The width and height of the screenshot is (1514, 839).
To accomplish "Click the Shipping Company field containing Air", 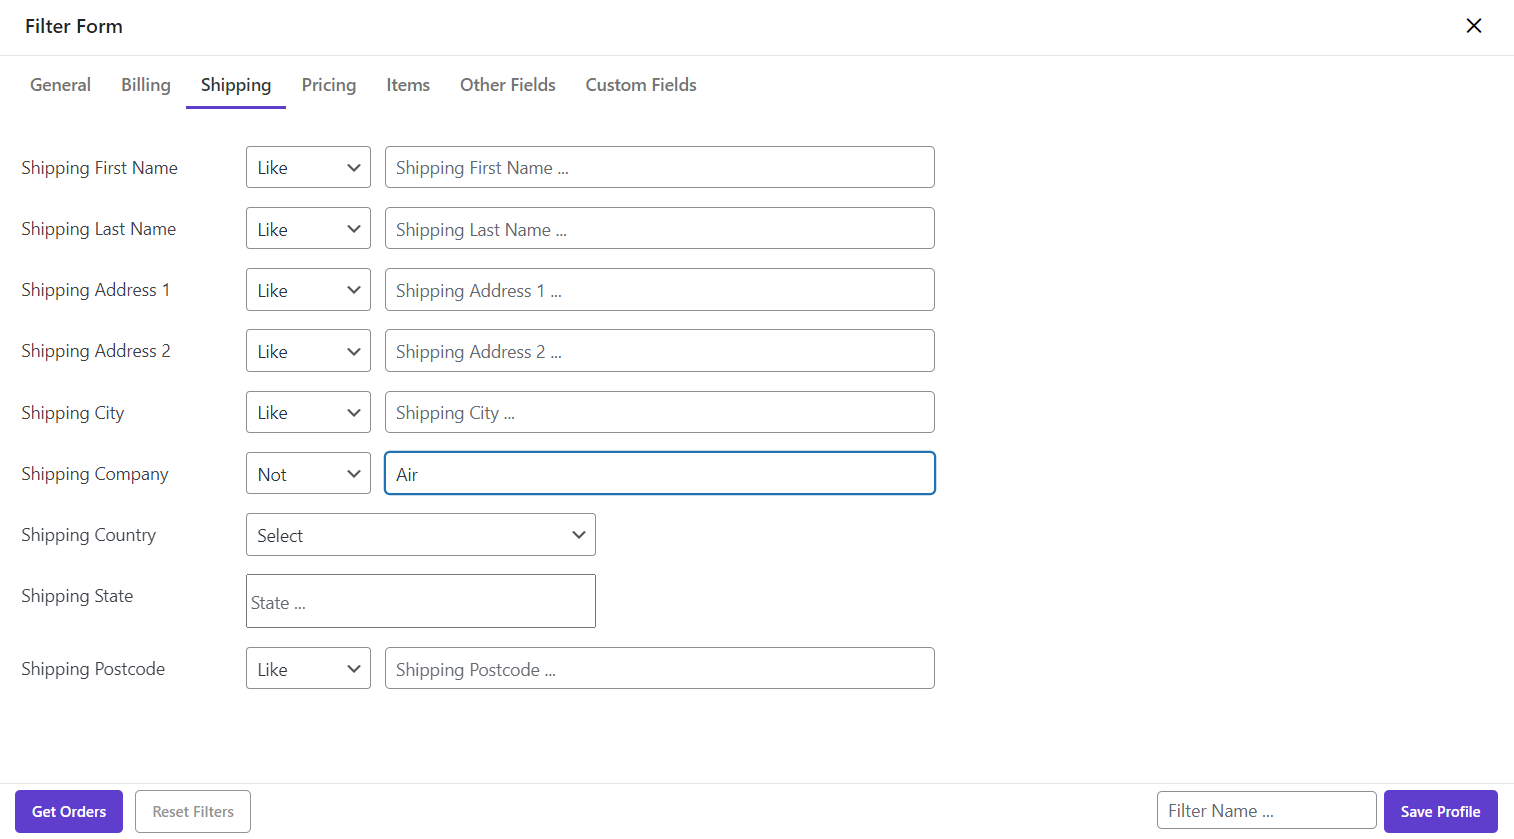I will pos(660,474).
